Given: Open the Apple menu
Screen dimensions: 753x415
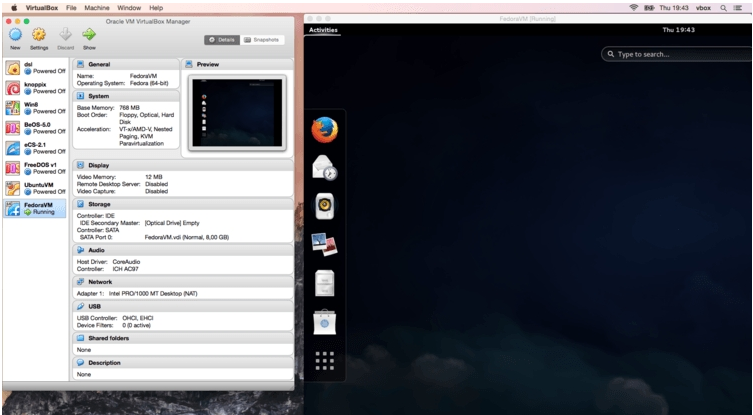Looking at the screenshot, I should [x=14, y=8].
